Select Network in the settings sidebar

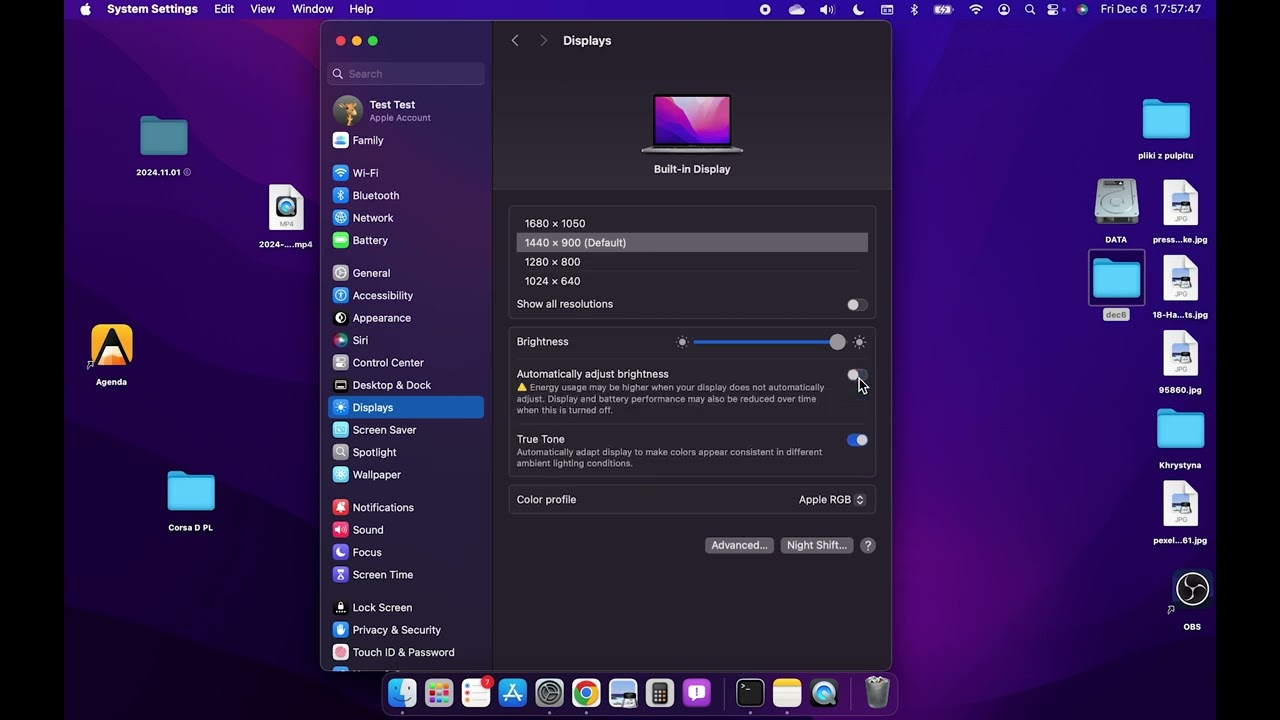pyautogui.click(x=406, y=218)
